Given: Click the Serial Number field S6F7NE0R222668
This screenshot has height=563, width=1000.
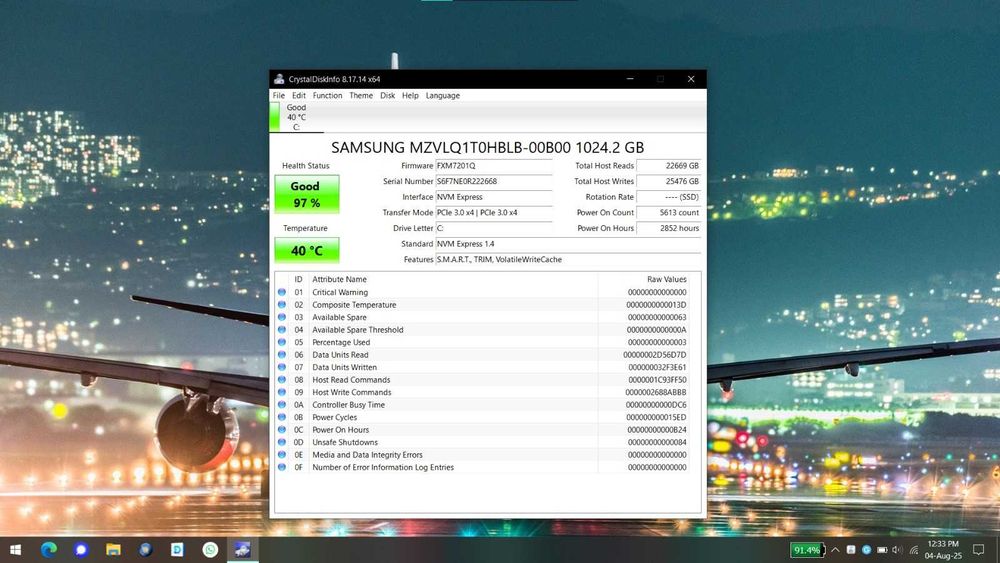Looking at the screenshot, I should (494, 181).
